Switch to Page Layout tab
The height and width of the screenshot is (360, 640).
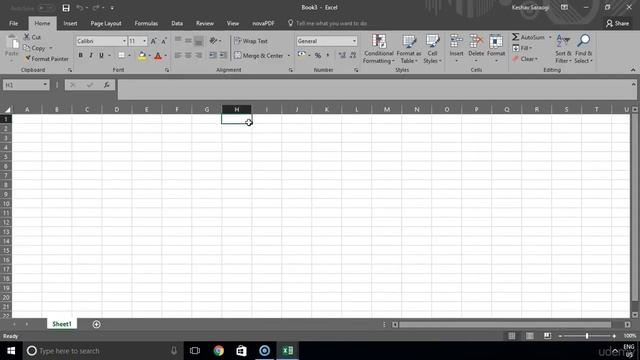[106, 23]
